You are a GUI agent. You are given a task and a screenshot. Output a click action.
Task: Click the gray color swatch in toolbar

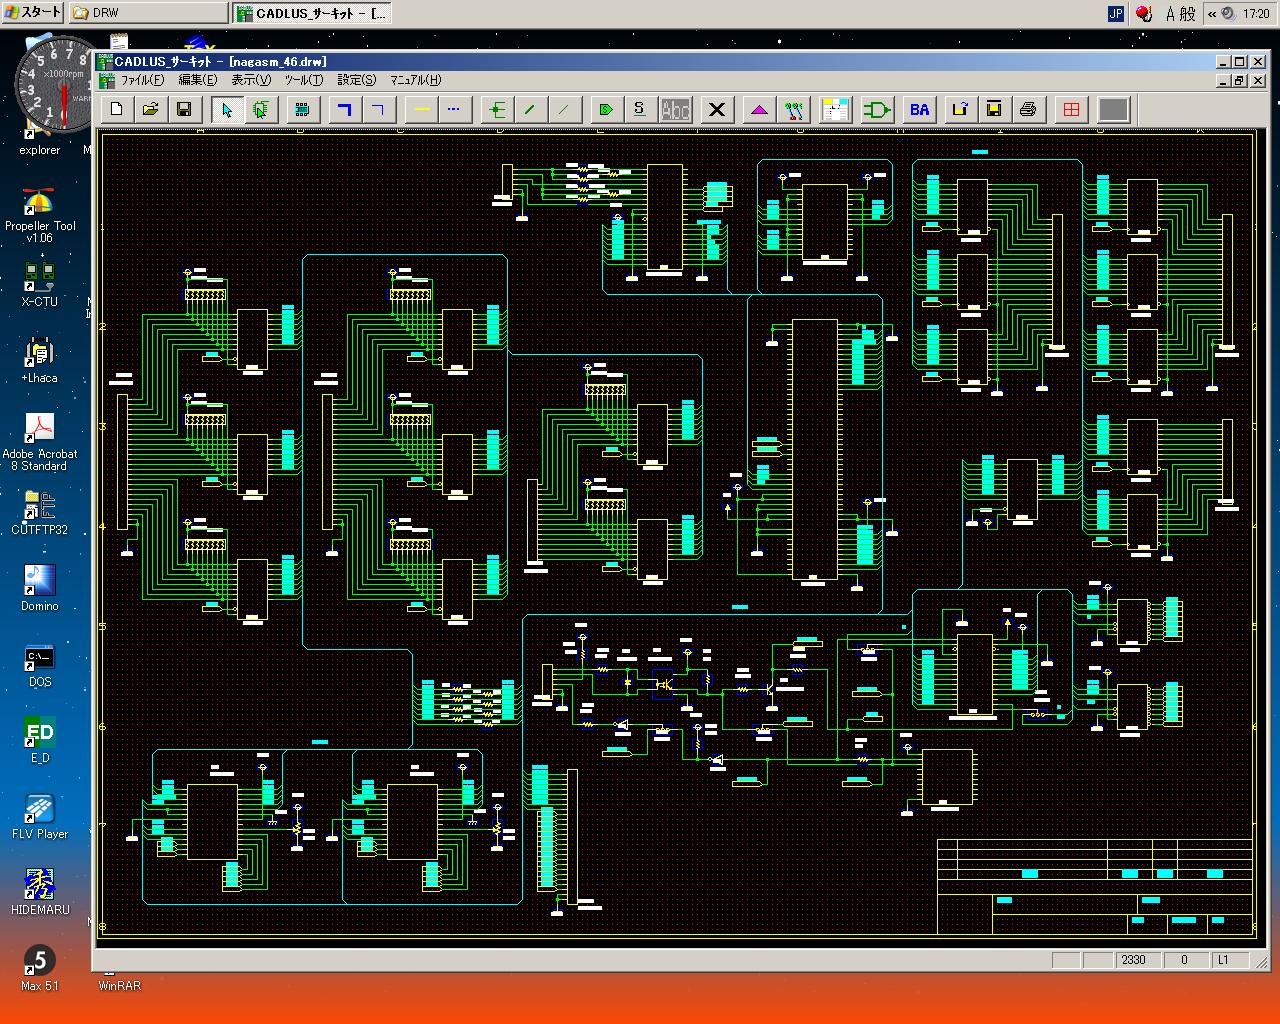coord(1114,110)
